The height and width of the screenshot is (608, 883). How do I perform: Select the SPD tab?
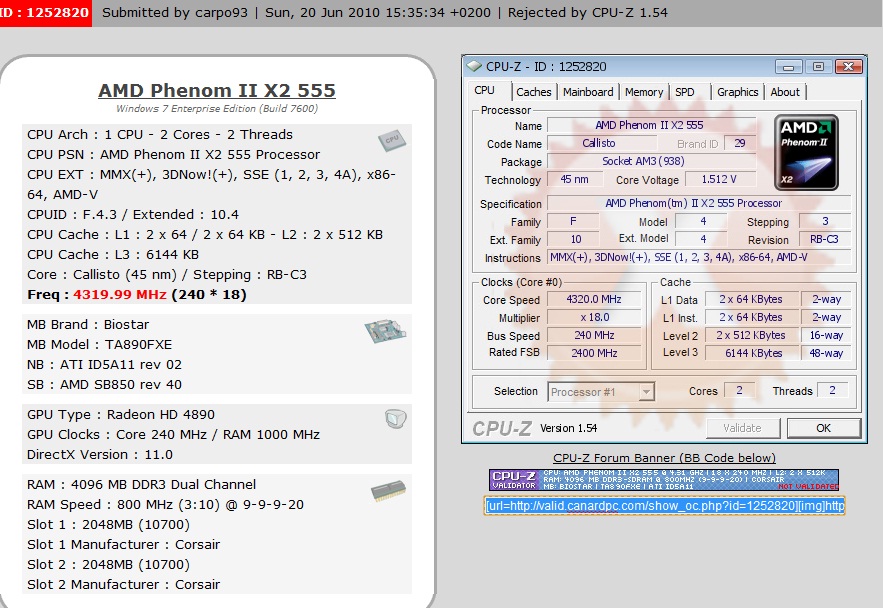coord(685,92)
